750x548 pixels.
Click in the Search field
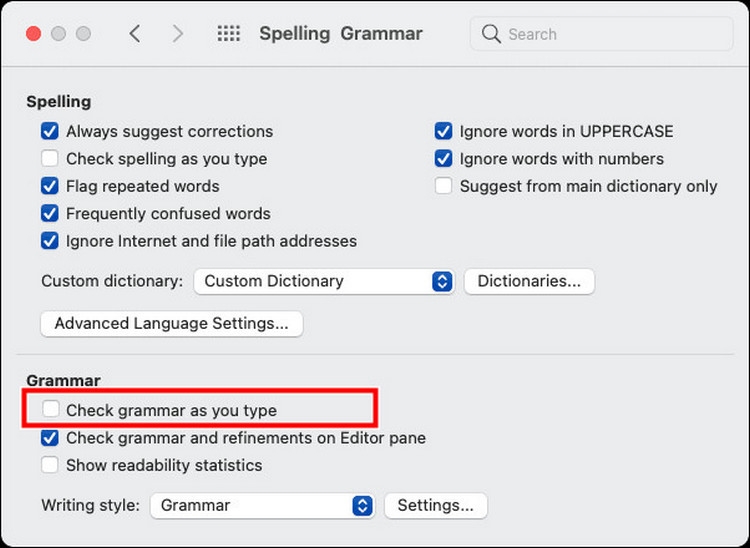602,34
